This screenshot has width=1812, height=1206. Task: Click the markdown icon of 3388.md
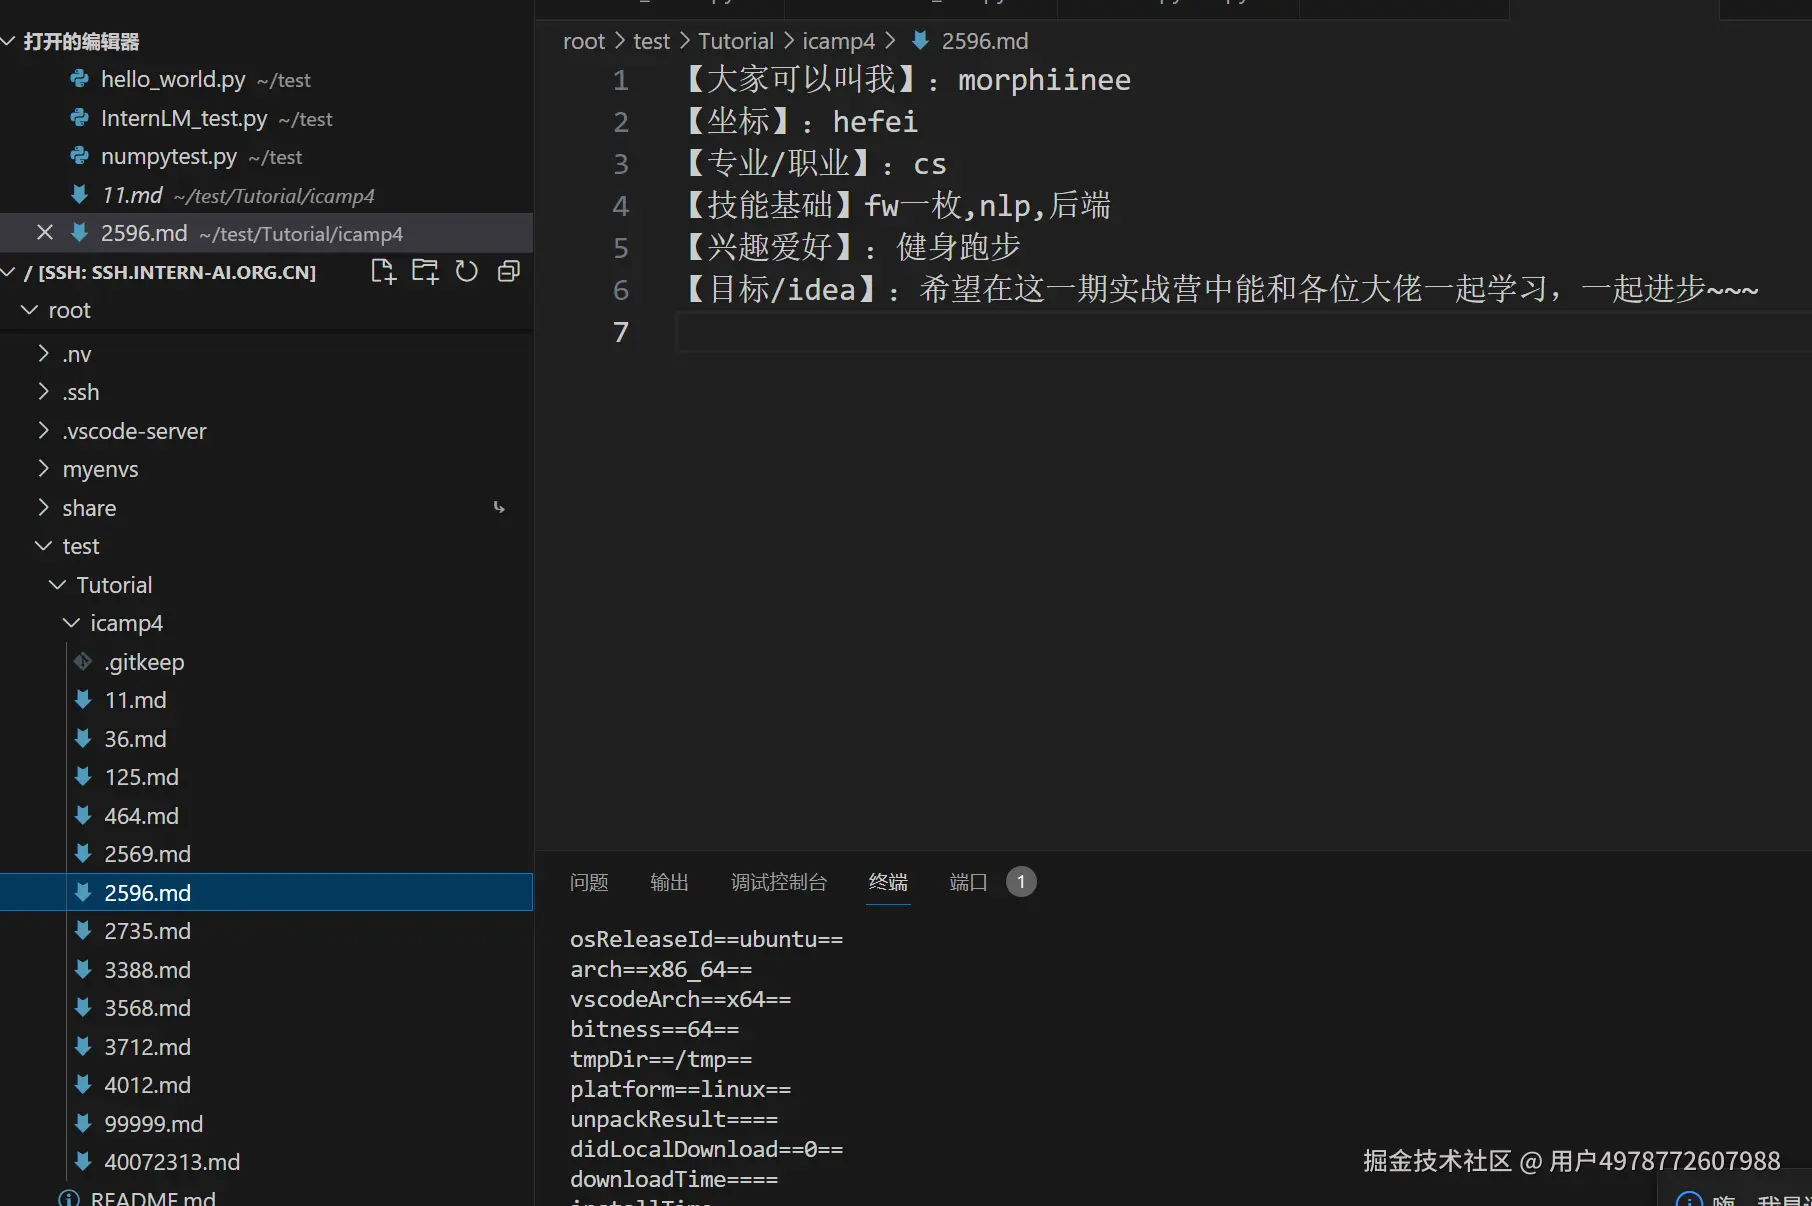coord(83,969)
